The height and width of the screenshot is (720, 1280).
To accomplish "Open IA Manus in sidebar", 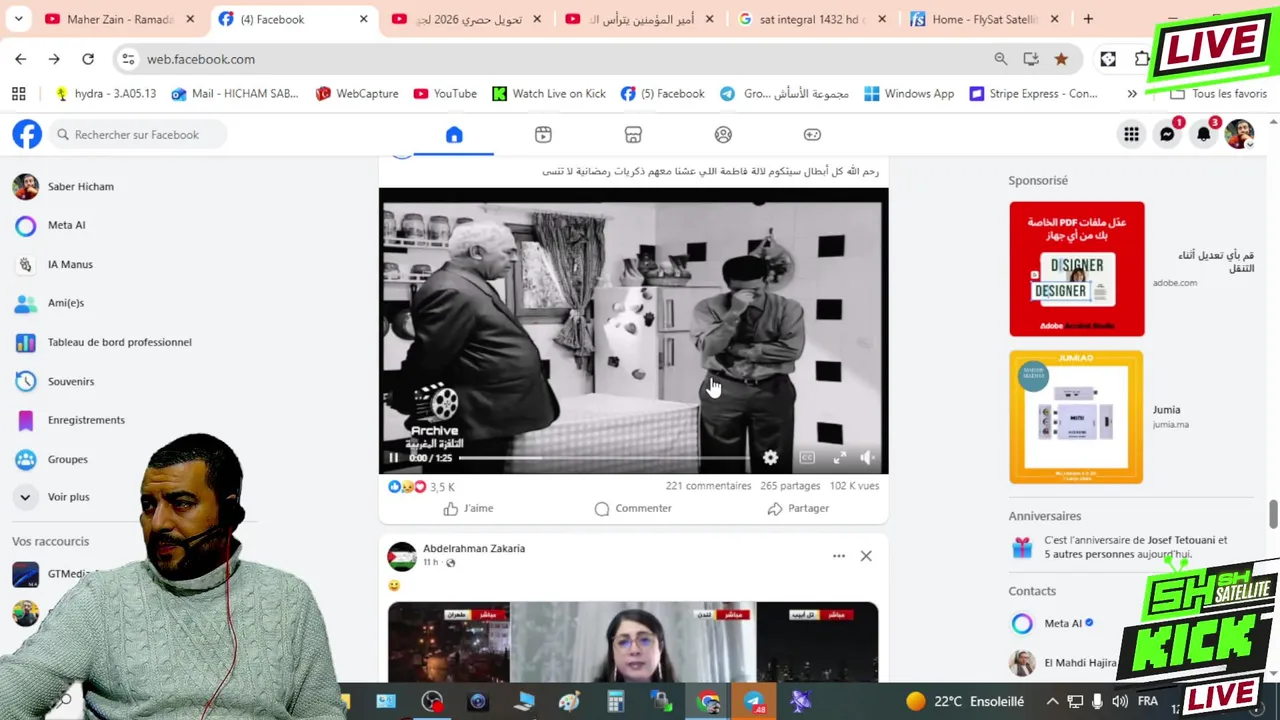I will pyautogui.click(x=70, y=264).
